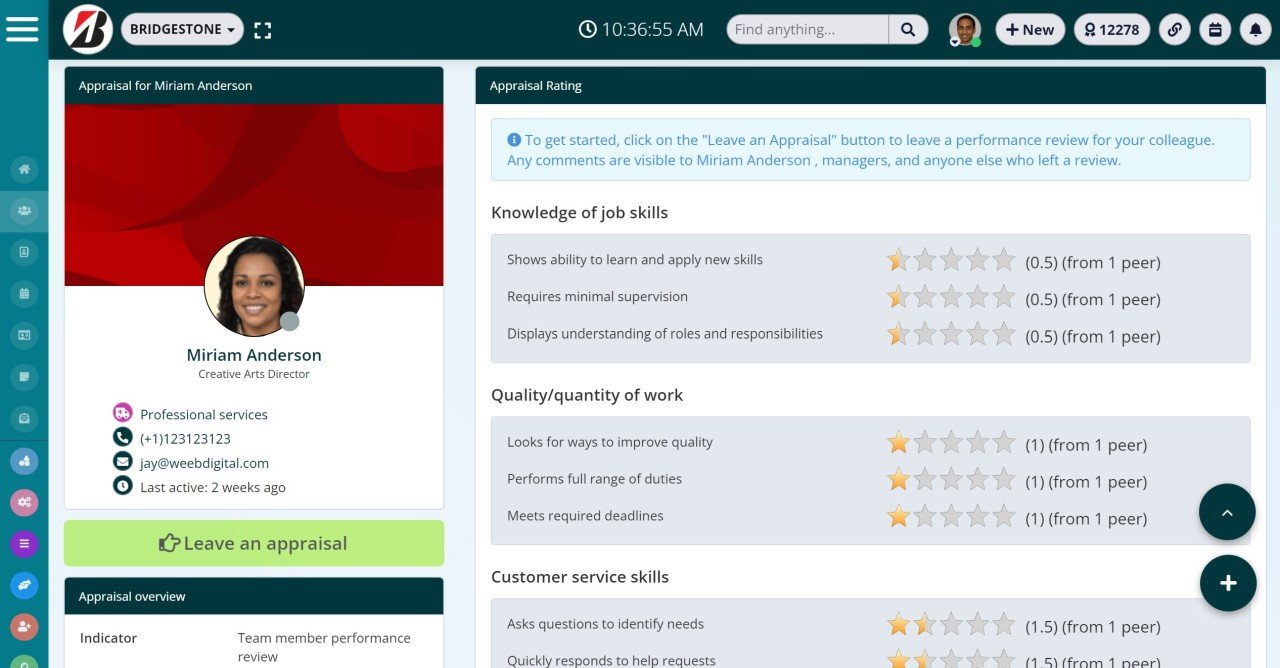Open the calendar icon next to the bell
This screenshot has width=1280, height=668.
point(1215,29)
